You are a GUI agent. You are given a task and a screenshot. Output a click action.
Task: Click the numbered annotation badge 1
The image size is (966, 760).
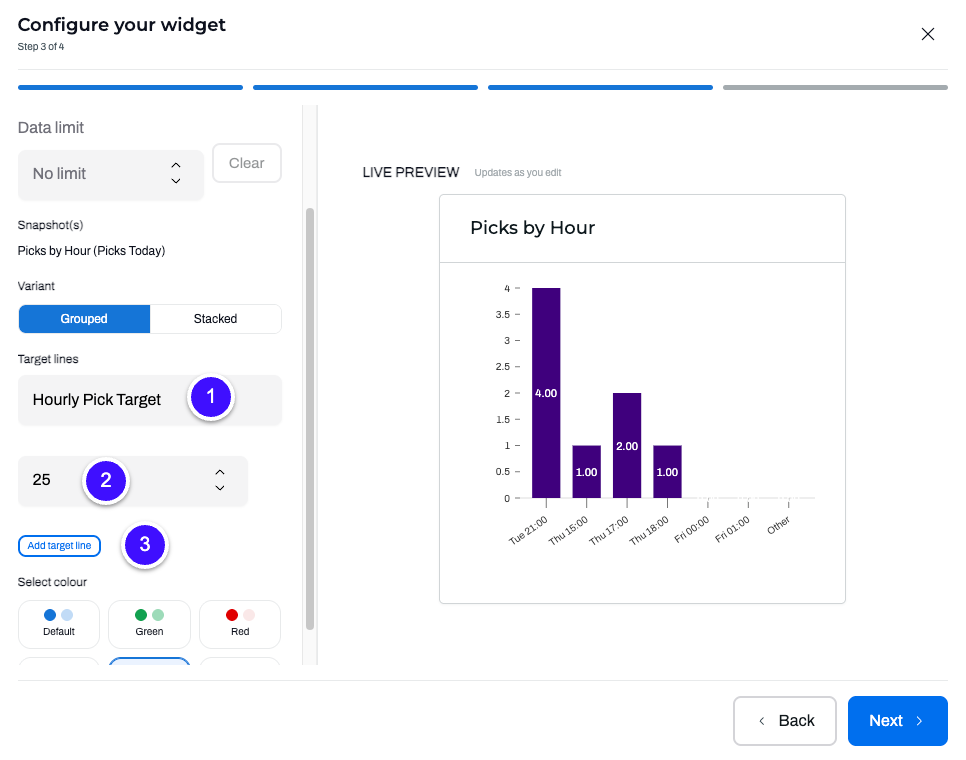[x=211, y=397]
